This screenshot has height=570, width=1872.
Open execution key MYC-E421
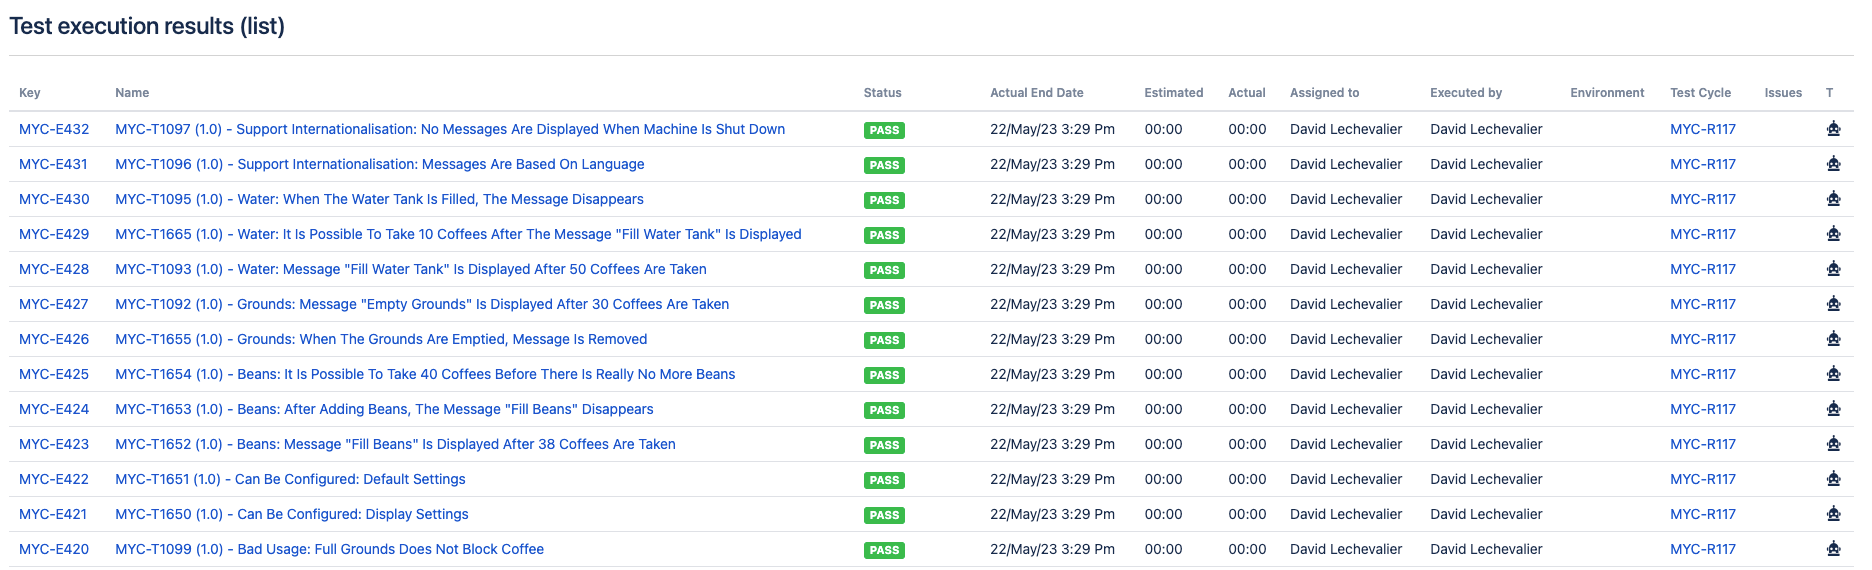[53, 514]
